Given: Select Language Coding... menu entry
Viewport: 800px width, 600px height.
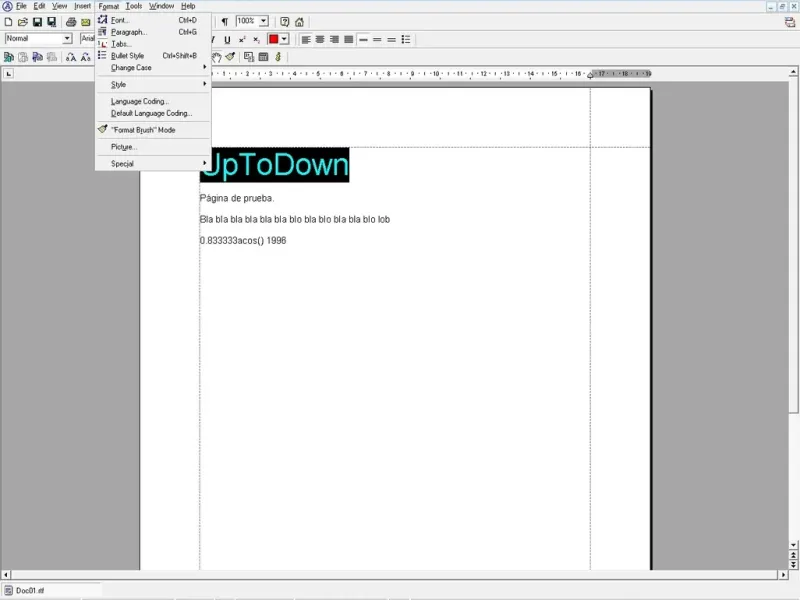Looking at the screenshot, I should (153, 101).
